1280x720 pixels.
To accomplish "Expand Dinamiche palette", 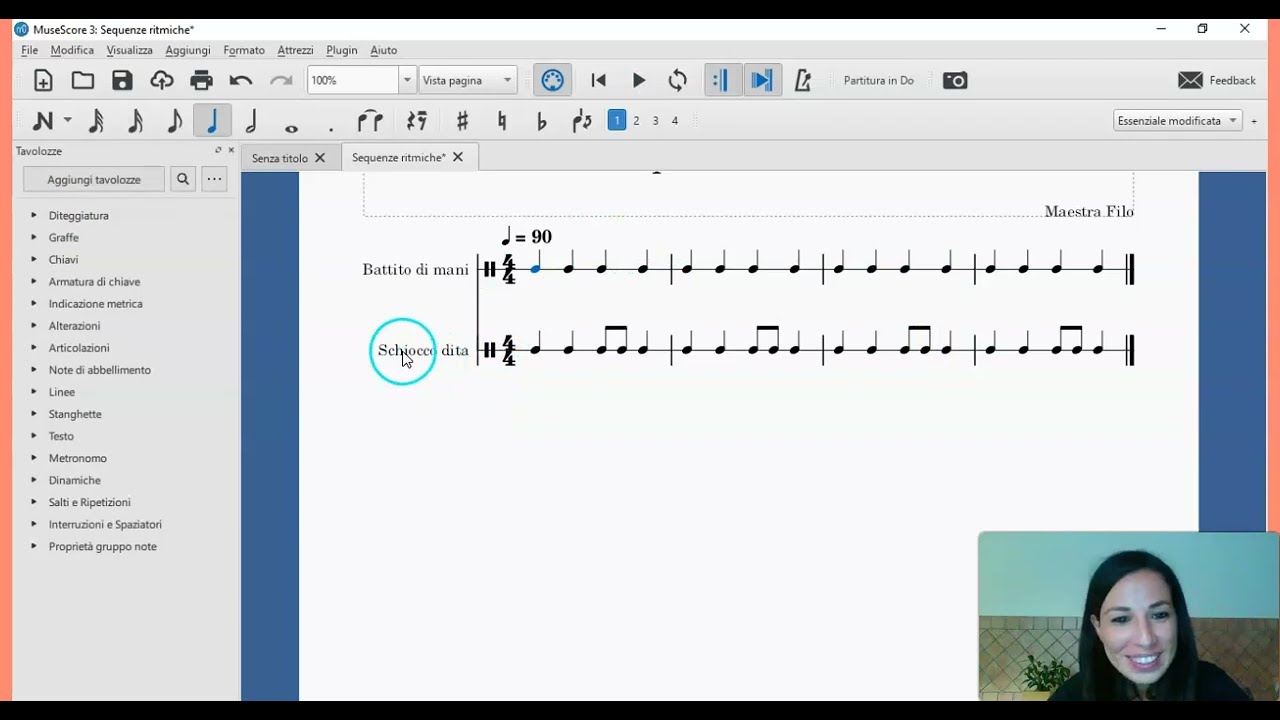I will pos(74,480).
